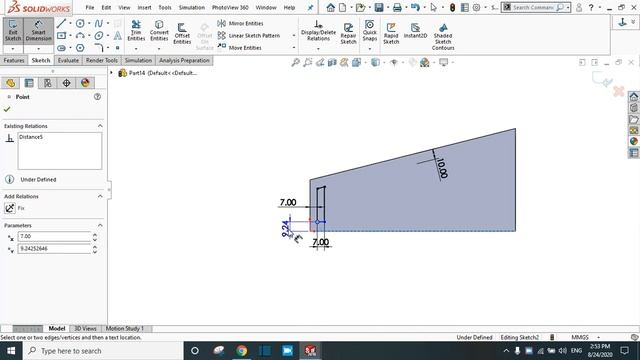Select the sketch Text tool
The image size is (640, 360).
[118, 36]
